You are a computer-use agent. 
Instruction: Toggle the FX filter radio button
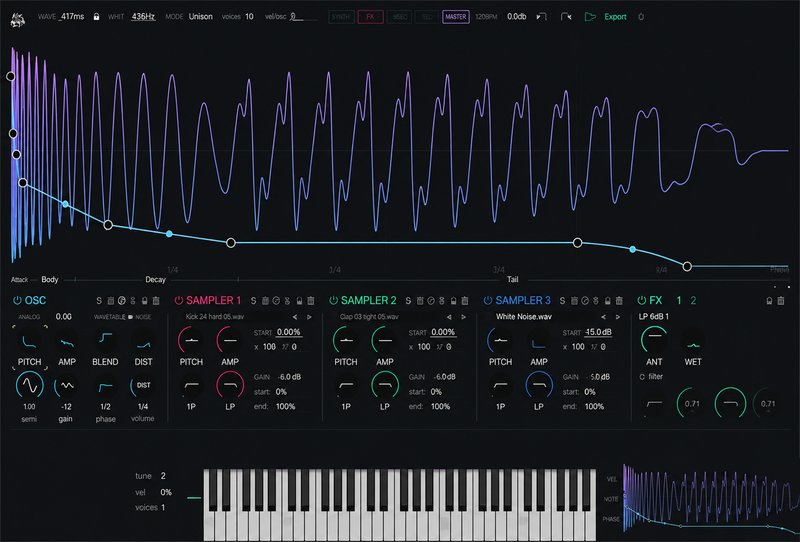[642, 377]
